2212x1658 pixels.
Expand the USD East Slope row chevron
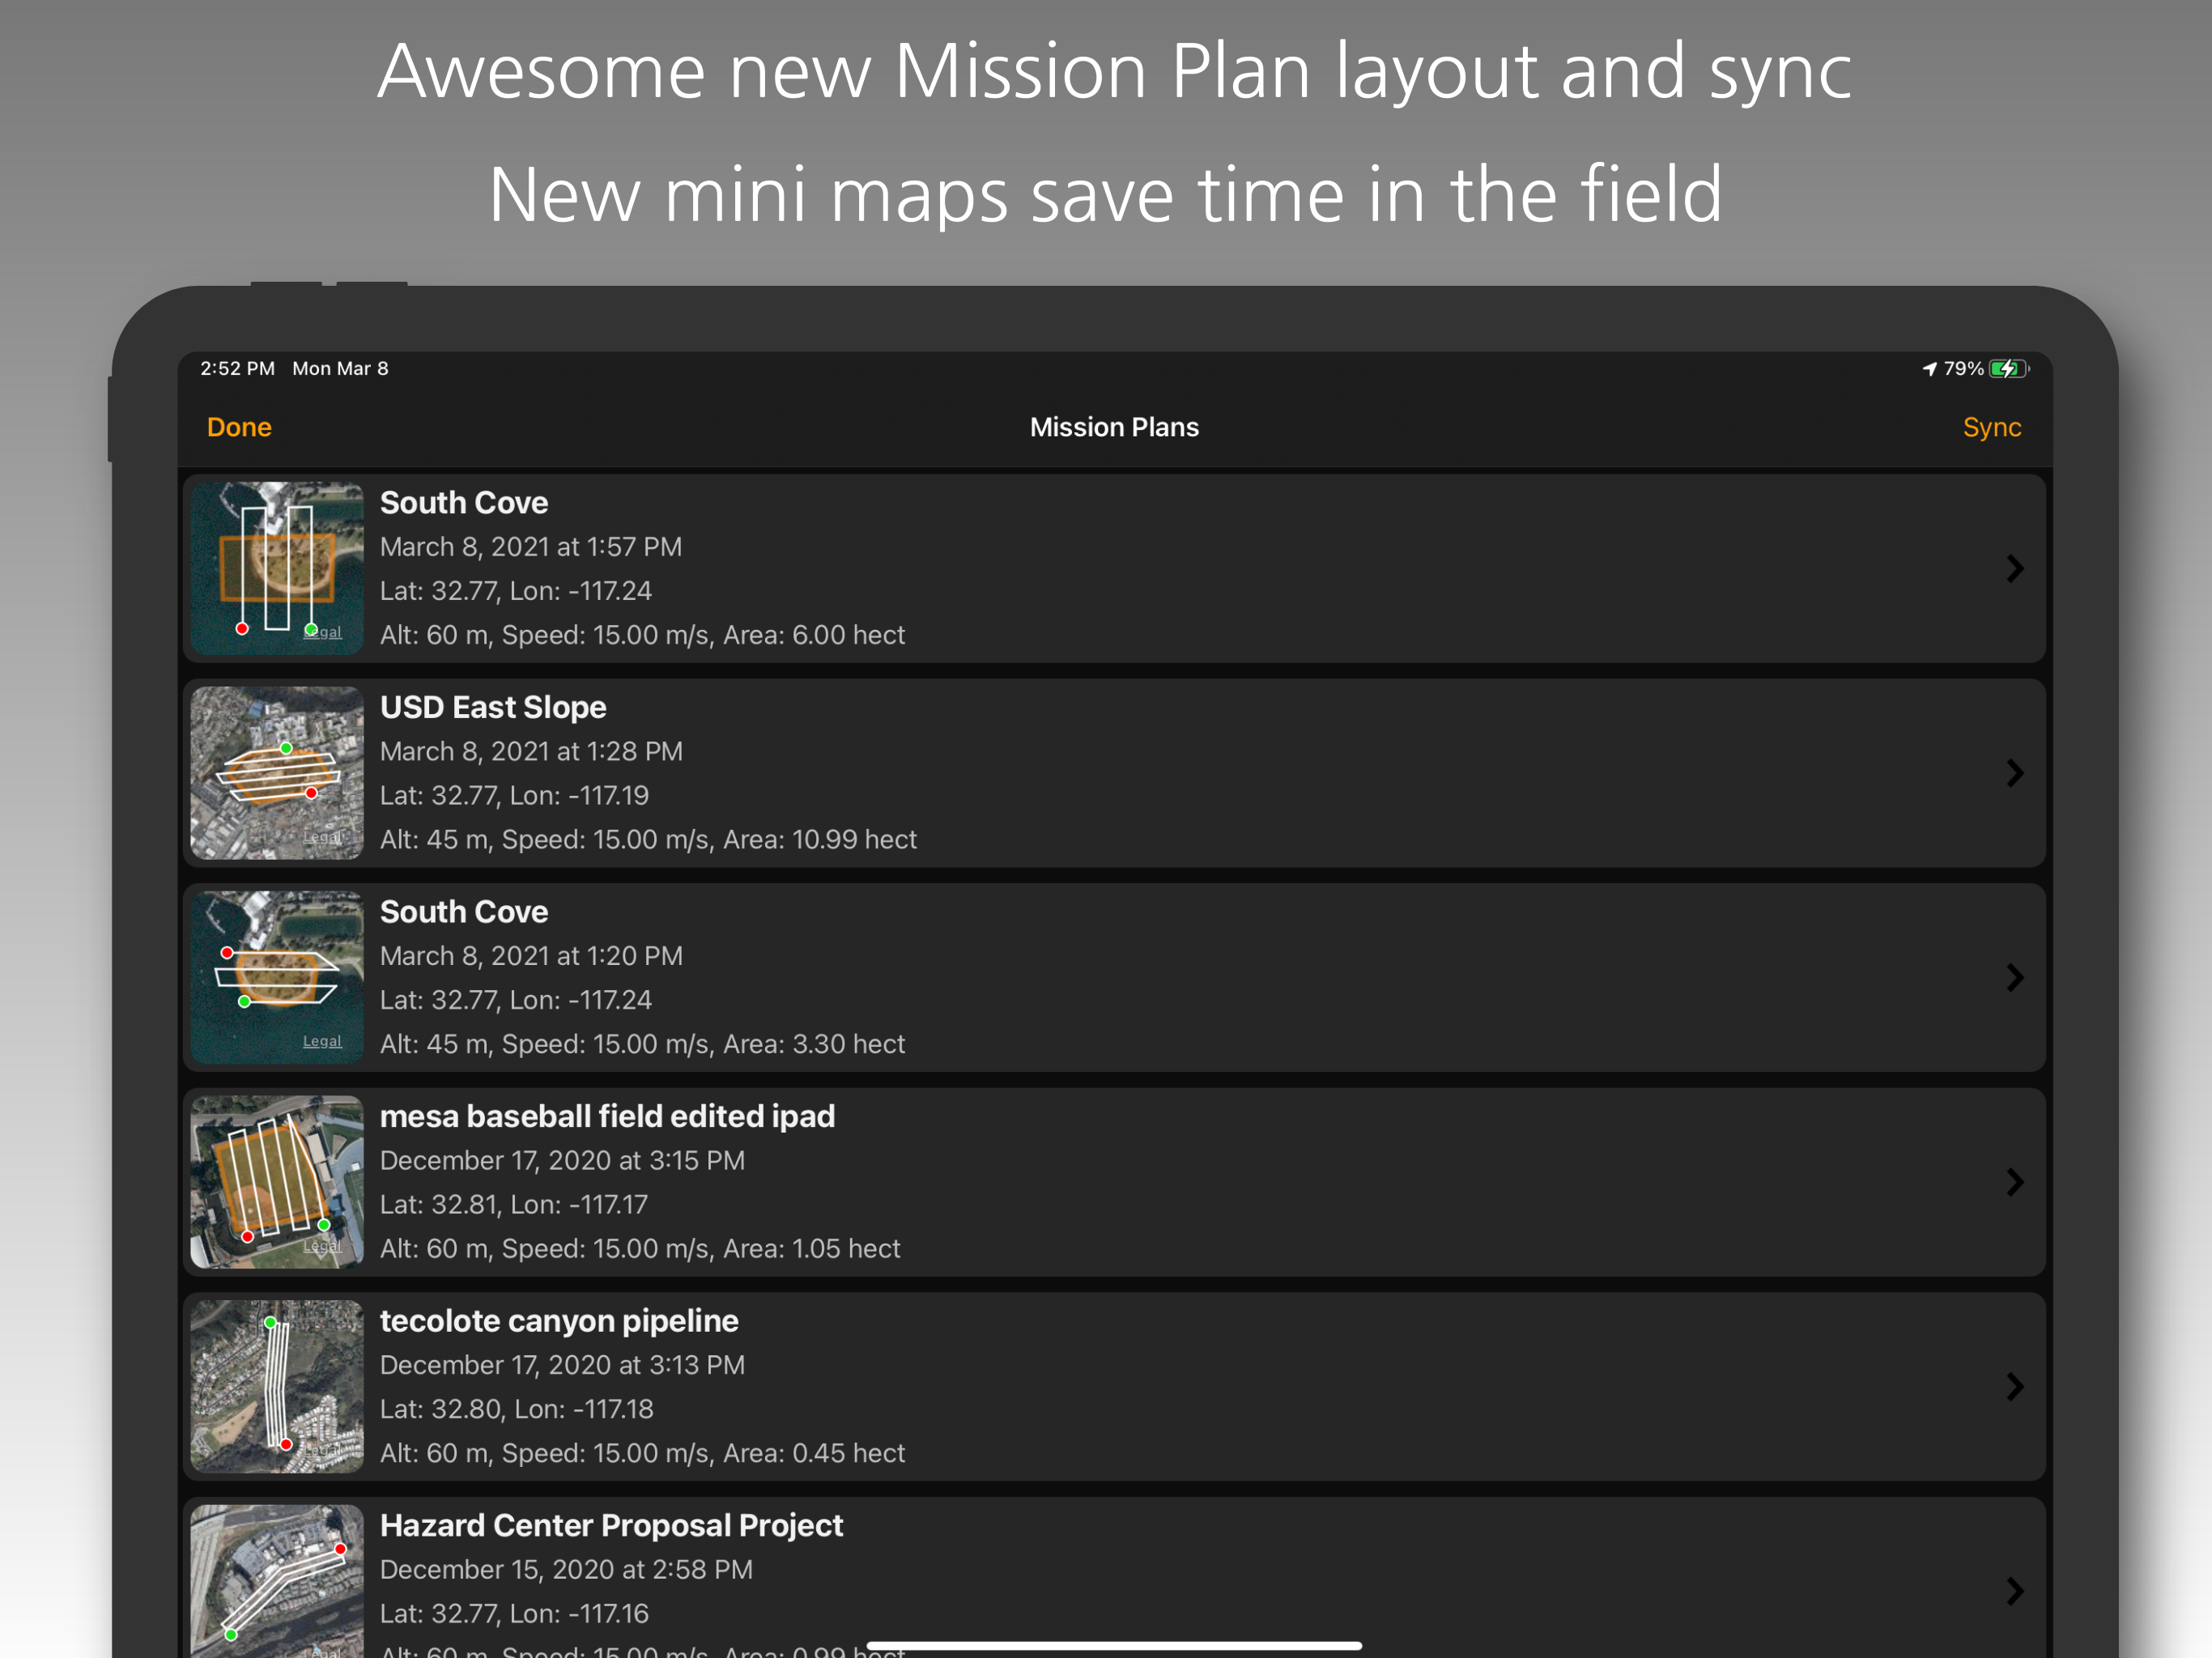click(2014, 773)
